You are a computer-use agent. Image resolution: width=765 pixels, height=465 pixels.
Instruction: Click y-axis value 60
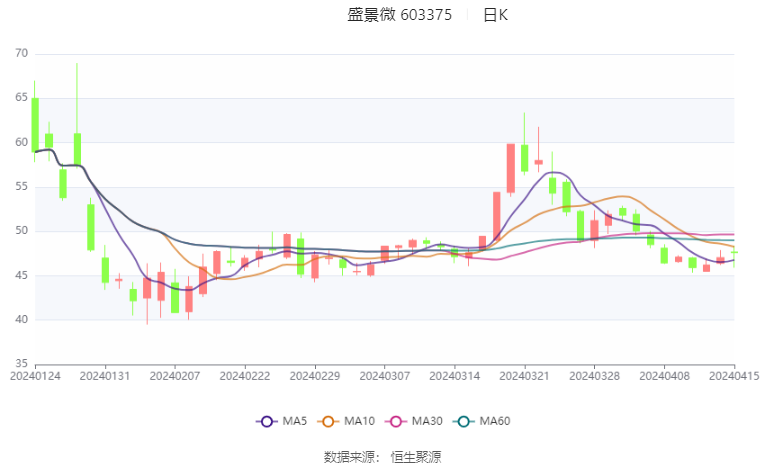click(21, 142)
